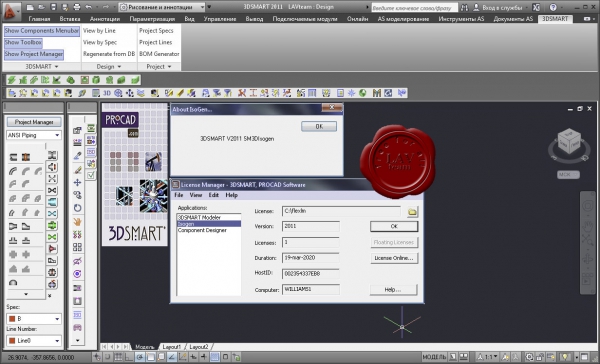Click the 3D icon in the 3DSMART toolbar
This screenshot has width=600, height=364.
(107, 93)
